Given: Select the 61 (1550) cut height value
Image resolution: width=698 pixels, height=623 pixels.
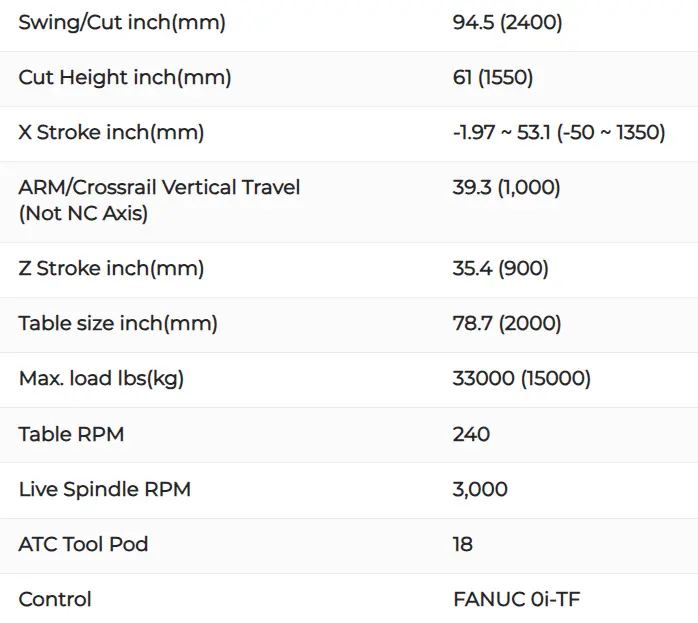Looking at the screenshot, I should tap(493, 77).
